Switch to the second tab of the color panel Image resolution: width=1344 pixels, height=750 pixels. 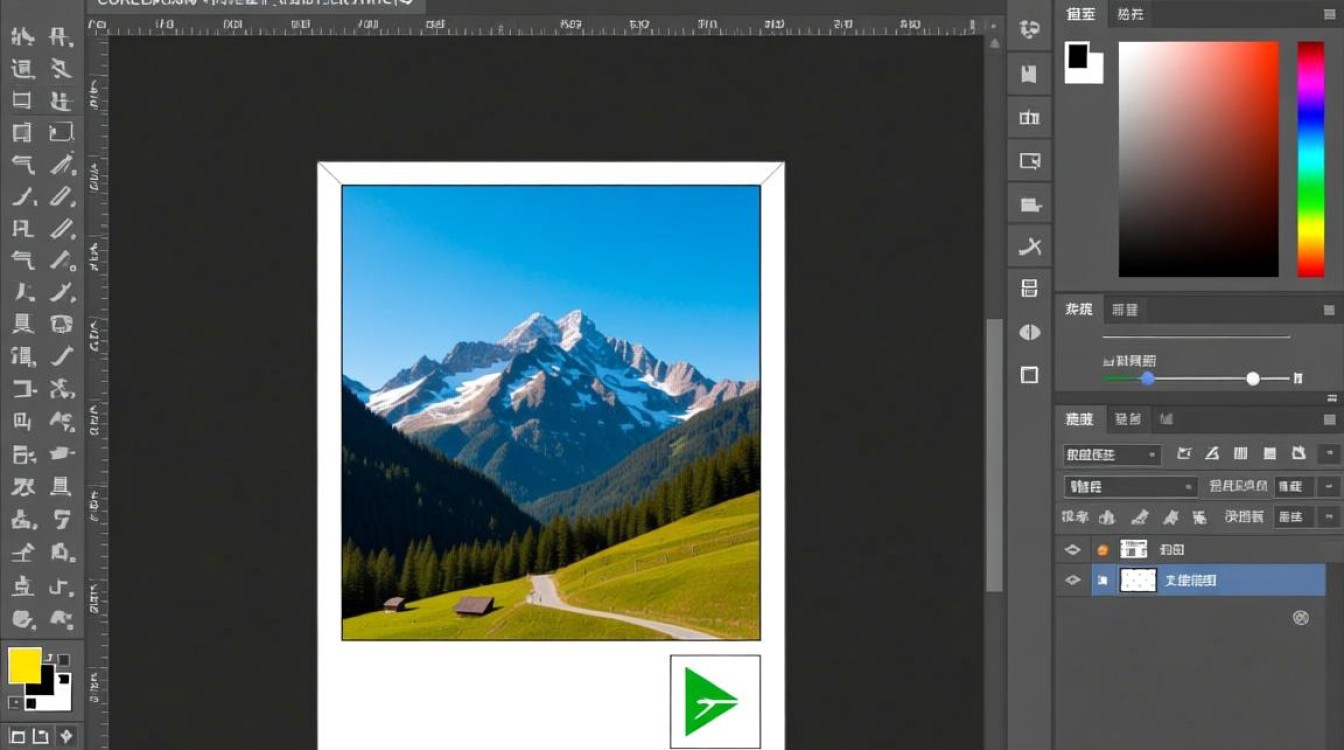tap(1130, 14)
